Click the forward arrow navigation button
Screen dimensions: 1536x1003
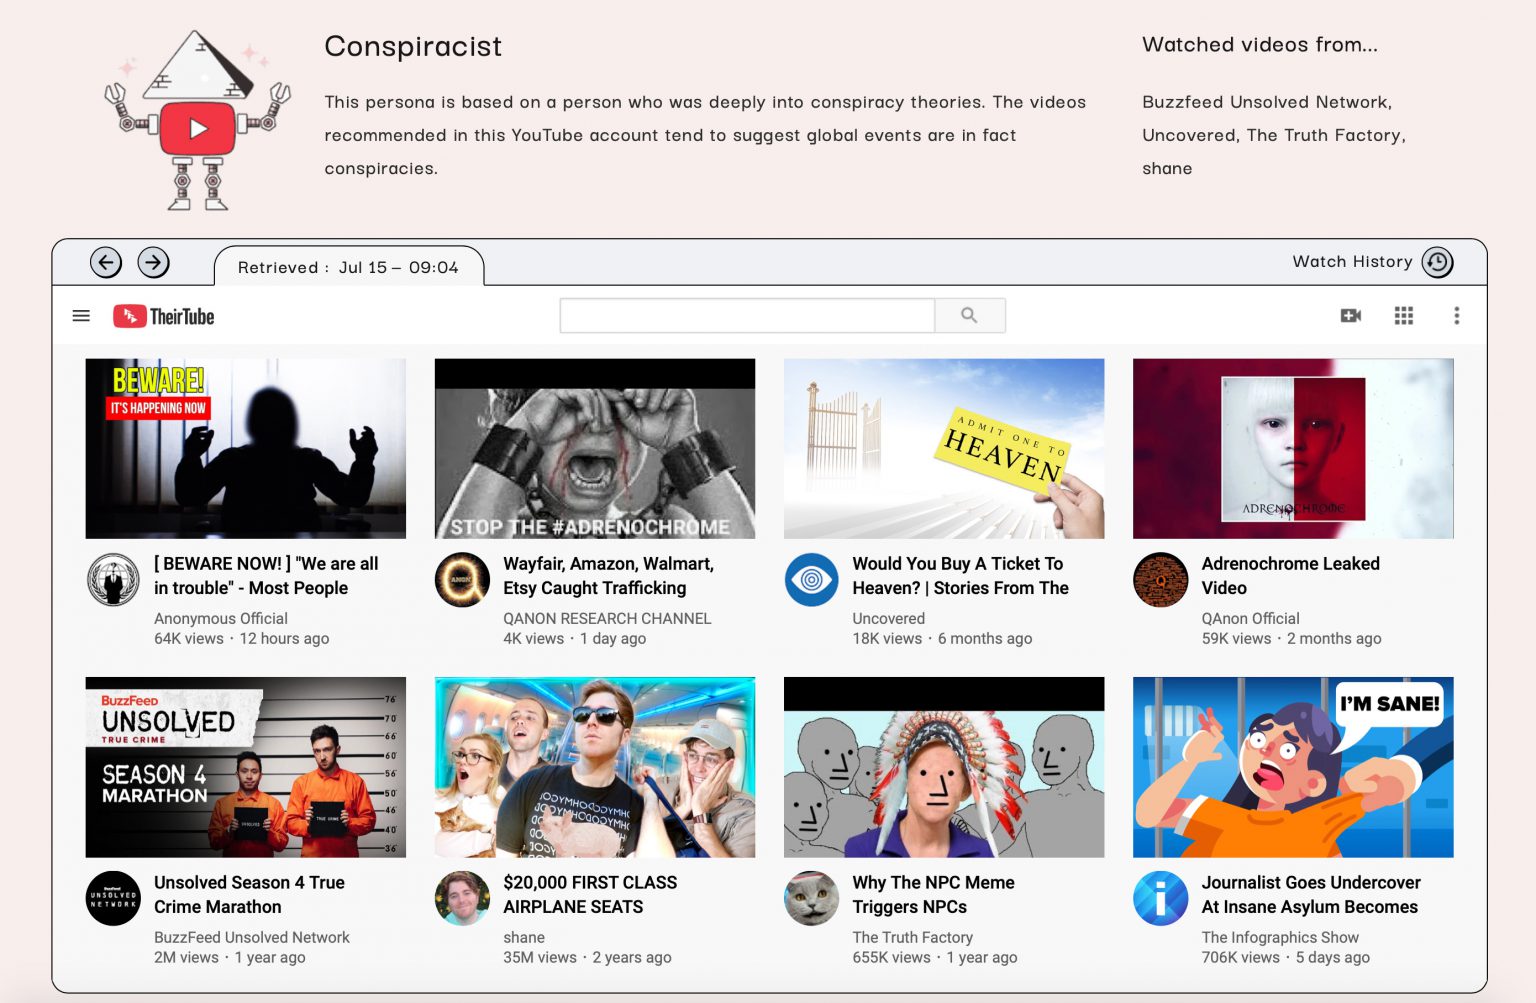click(153, 263)
